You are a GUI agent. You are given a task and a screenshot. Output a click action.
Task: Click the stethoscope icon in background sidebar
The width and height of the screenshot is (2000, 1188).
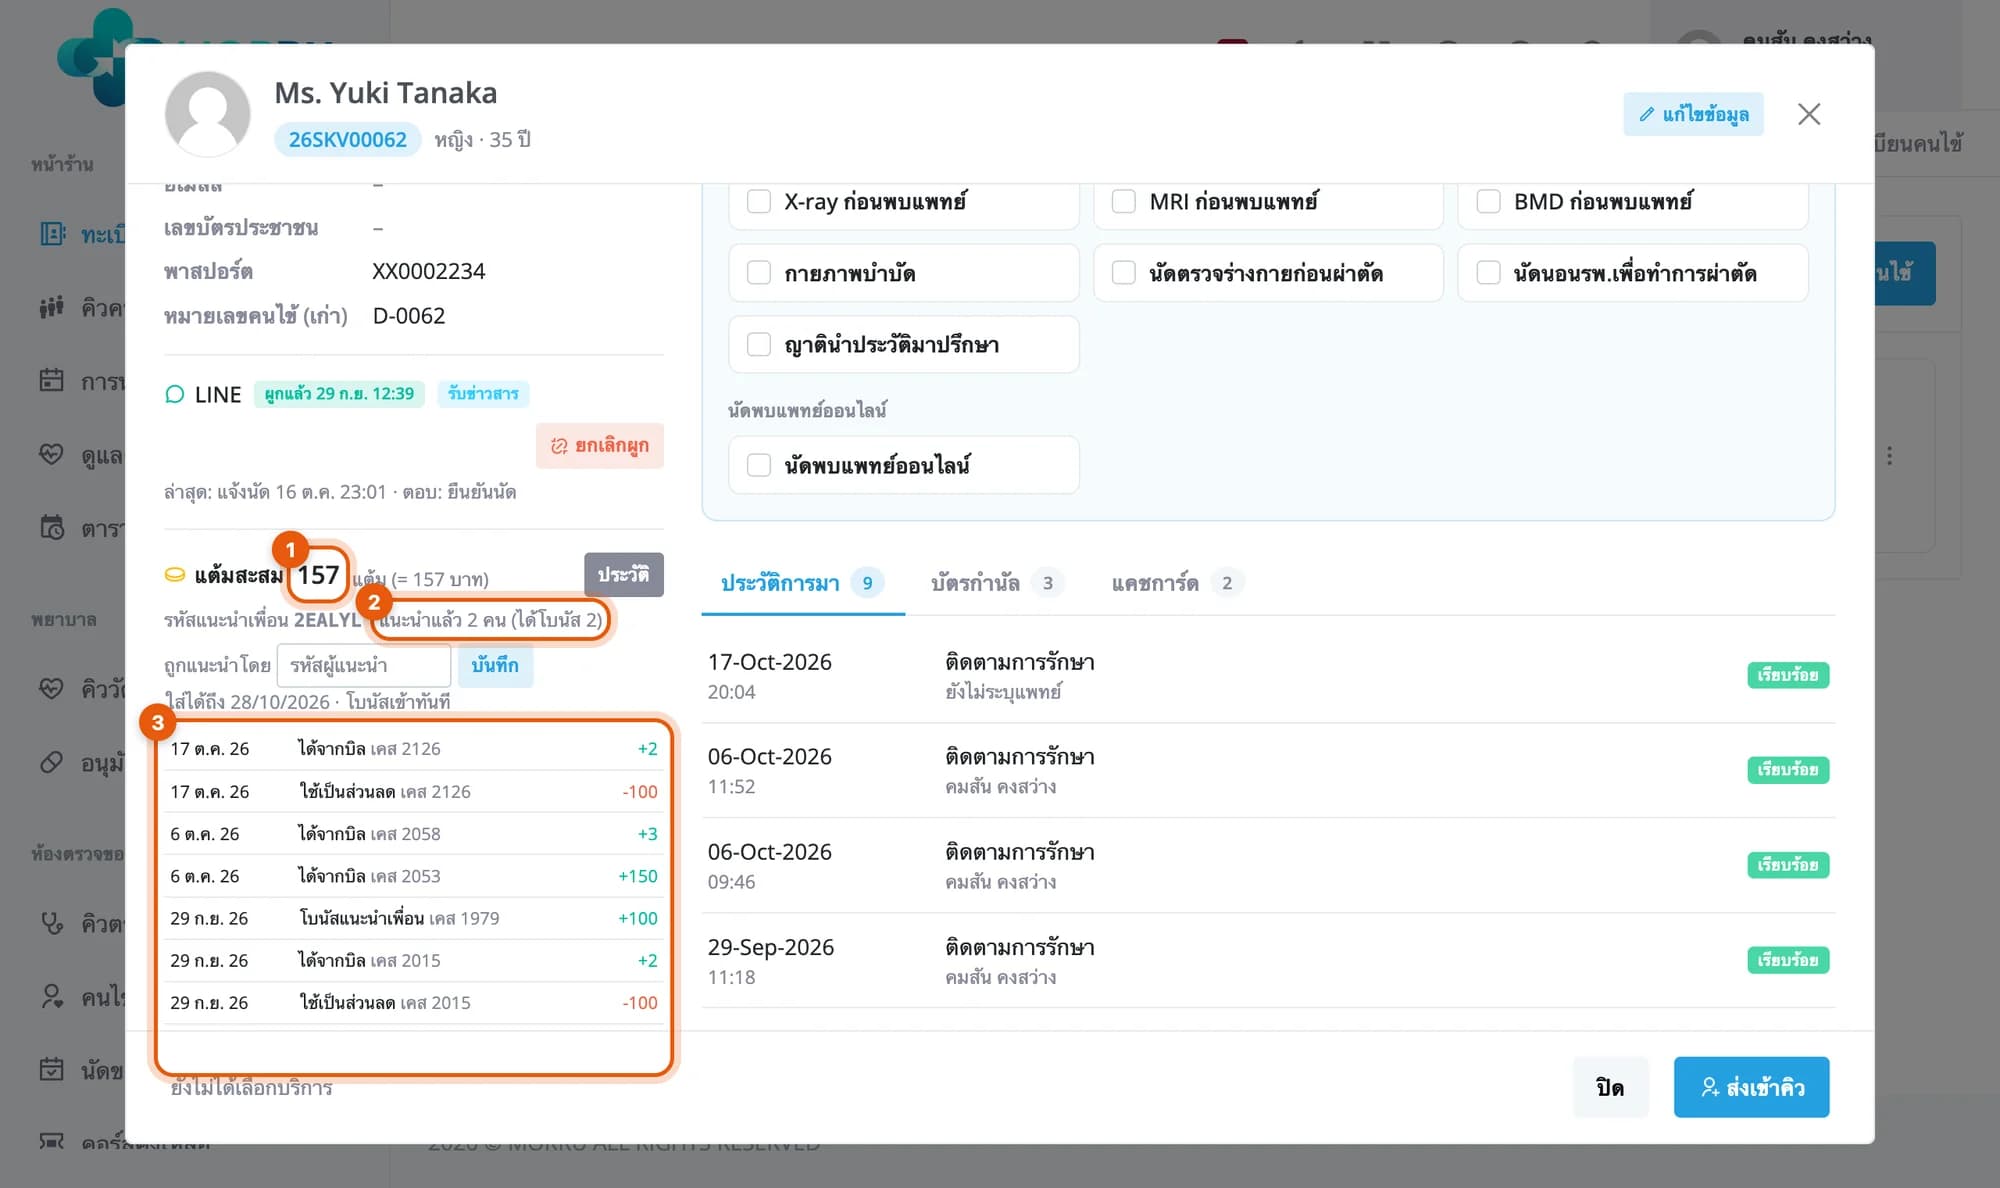[52, 923]
